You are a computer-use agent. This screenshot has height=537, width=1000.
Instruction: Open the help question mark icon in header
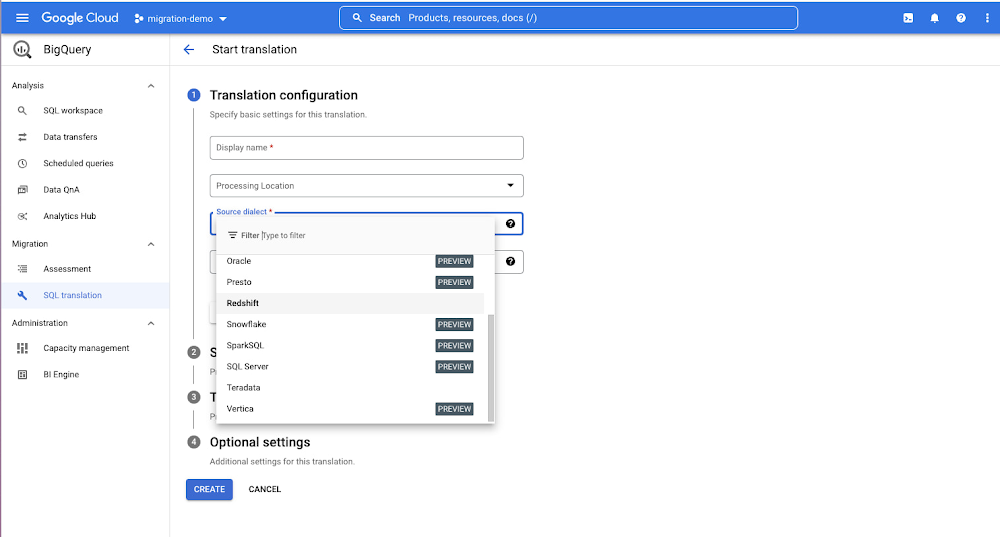pos(961,18)
